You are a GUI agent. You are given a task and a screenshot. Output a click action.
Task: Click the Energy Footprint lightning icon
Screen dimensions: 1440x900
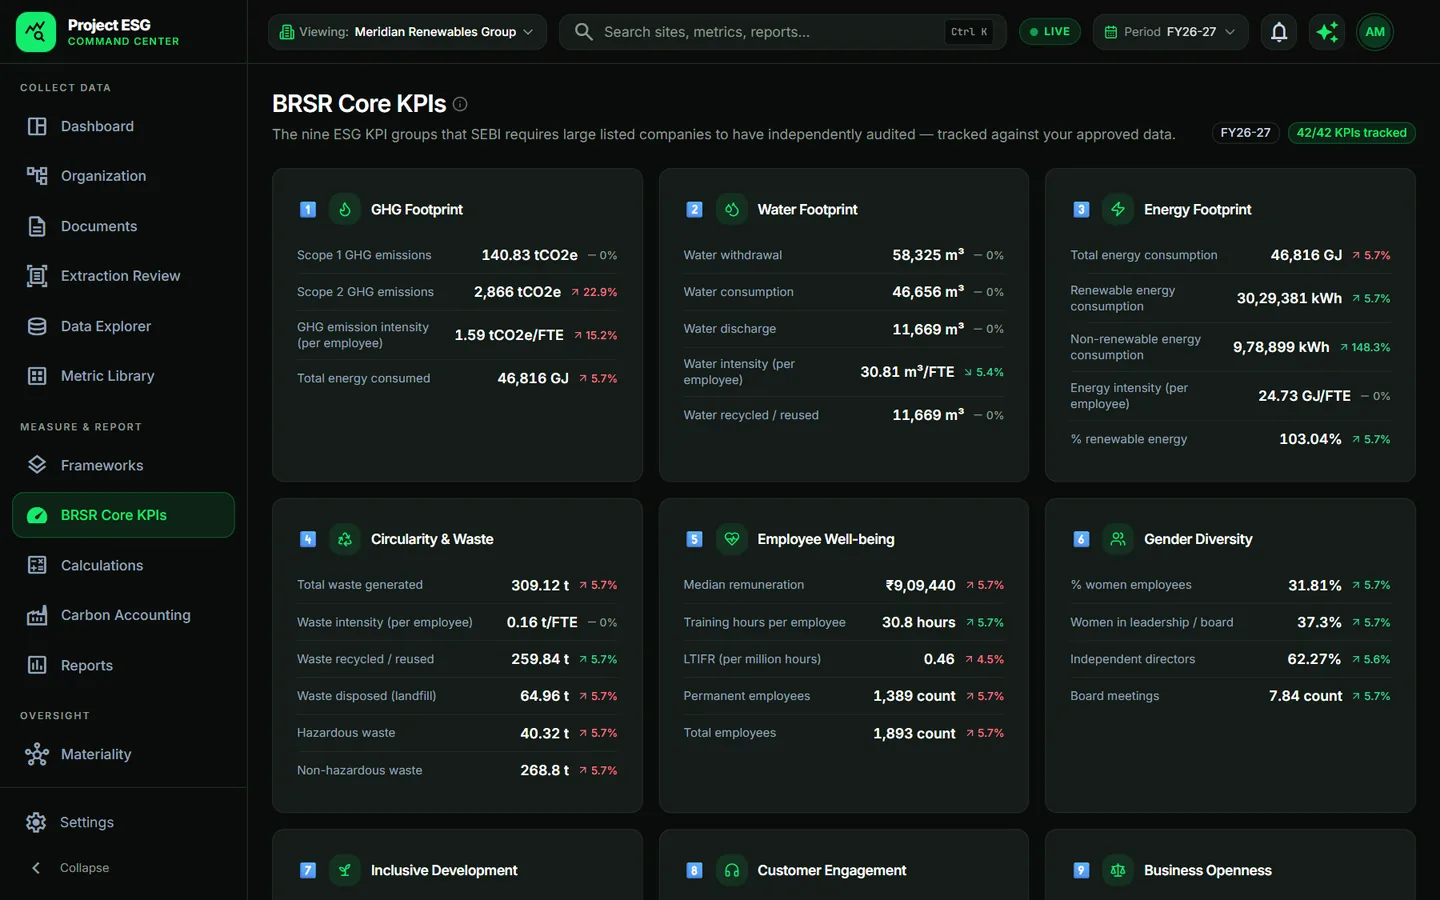1118,209
